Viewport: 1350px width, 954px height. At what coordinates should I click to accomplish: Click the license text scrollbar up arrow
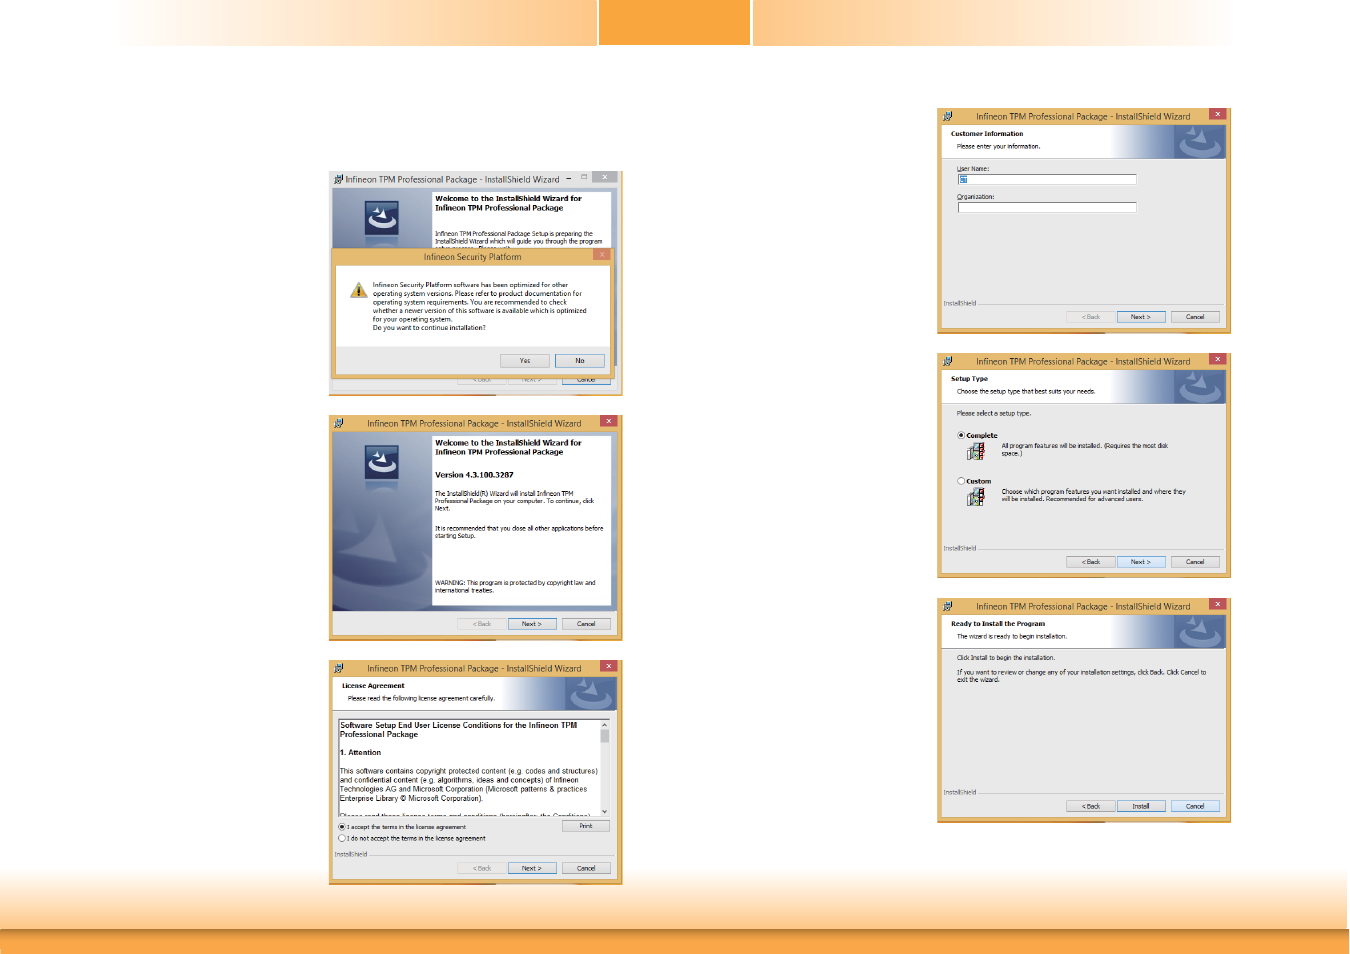pyautogui.click(x=604, y=724)
